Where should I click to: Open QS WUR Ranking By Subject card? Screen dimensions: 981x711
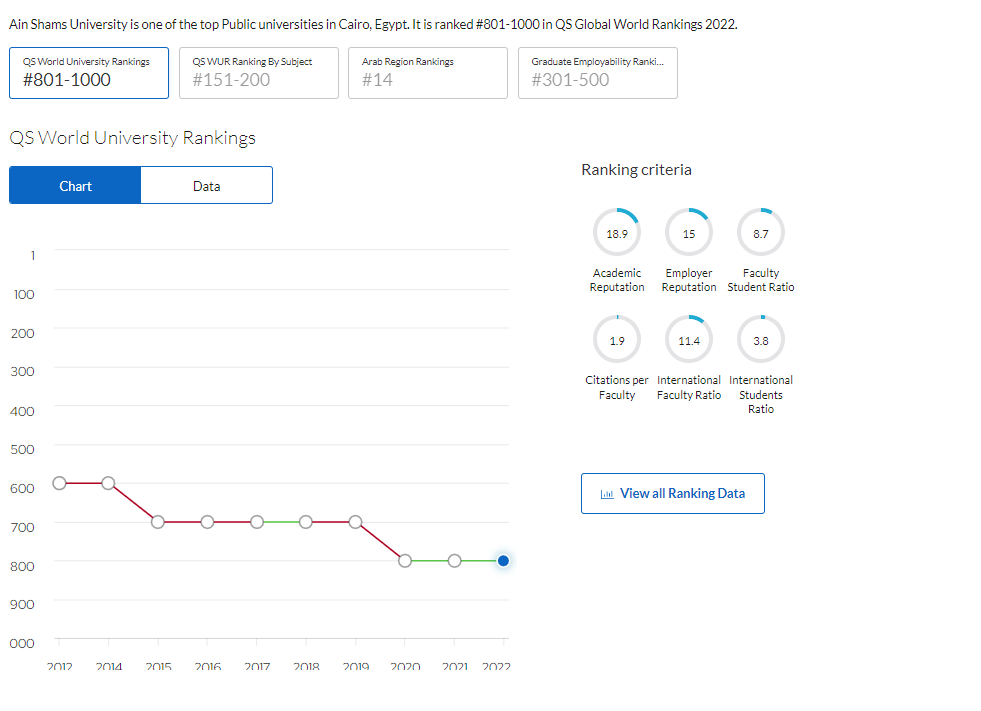point(258,73)
